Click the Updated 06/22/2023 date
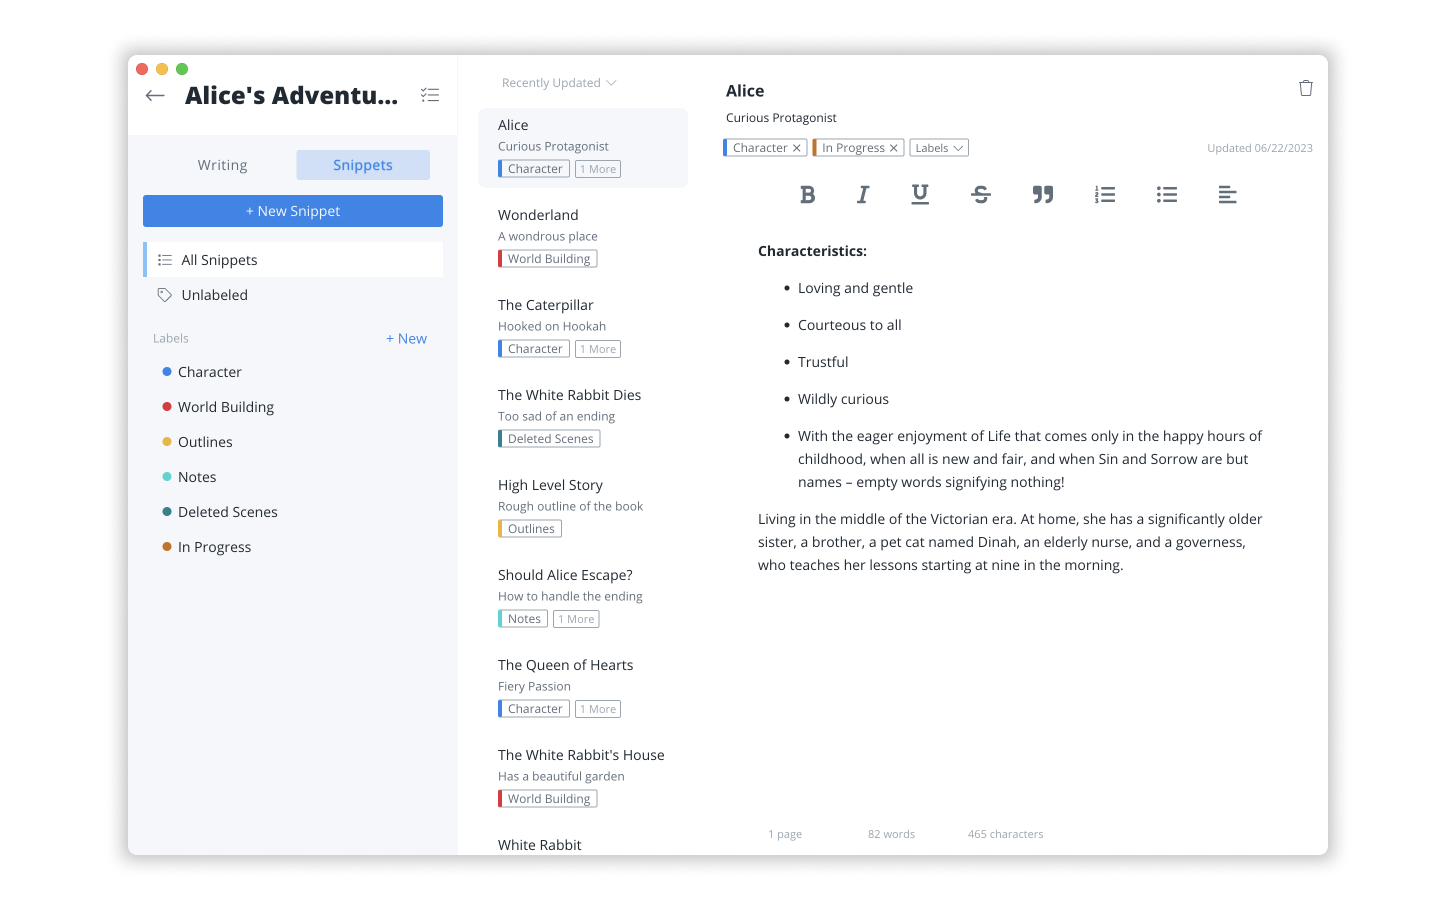The height and width of the screenshot is (910, 1456). 1260,148
